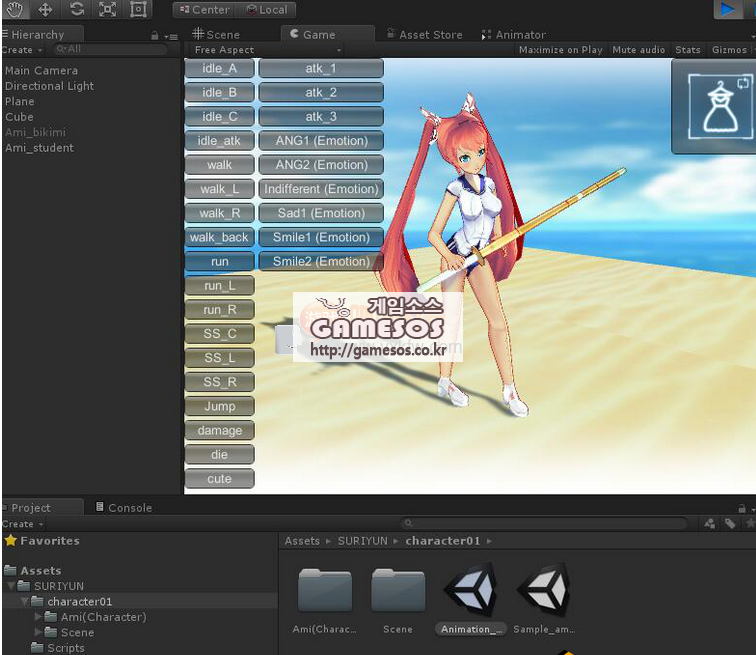Play the idle_A animation
The width and height of the screenshot is (756, 655).
(219, 68)
